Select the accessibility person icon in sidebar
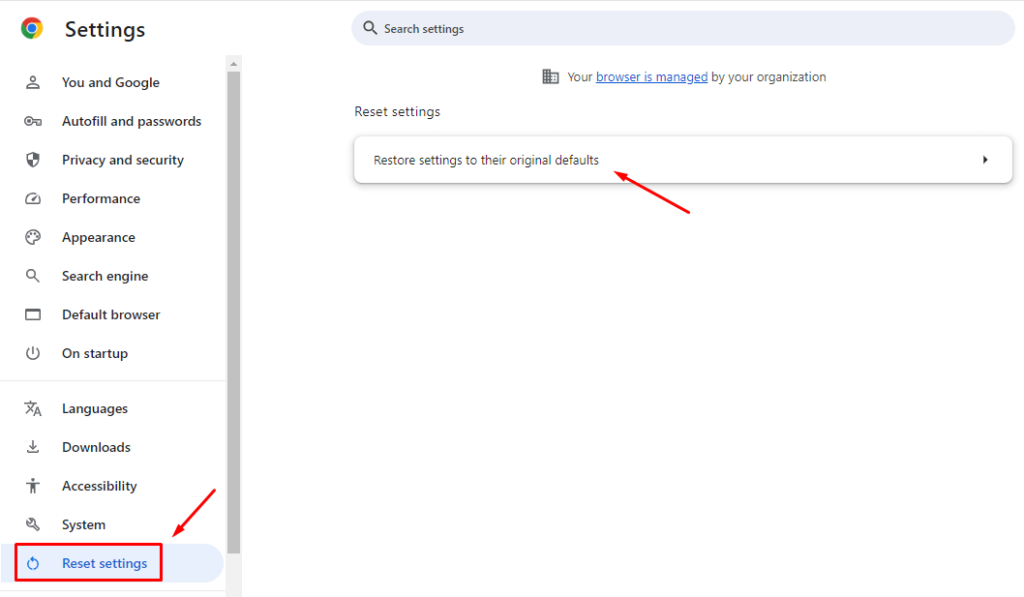The image size is (1024, 597). coord(33,485)
